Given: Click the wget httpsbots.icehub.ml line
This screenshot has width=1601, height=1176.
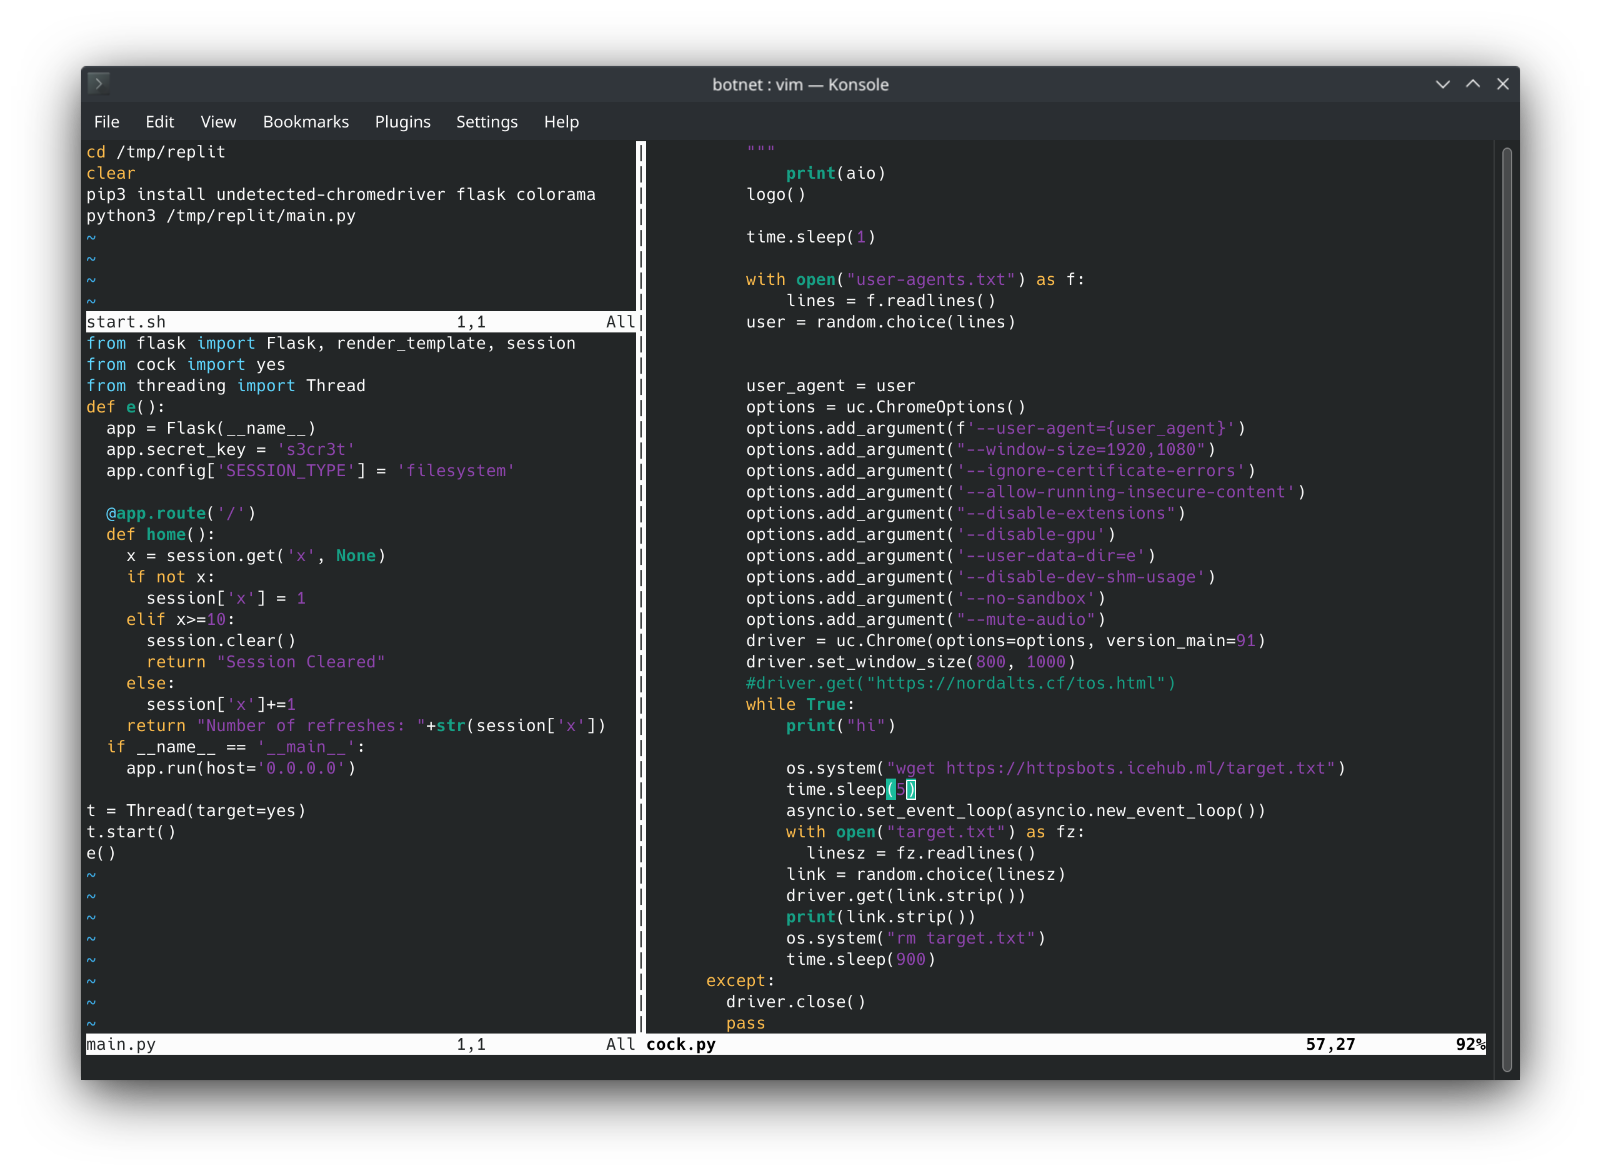Looking at the screenshot, I should coord(1066,768).
